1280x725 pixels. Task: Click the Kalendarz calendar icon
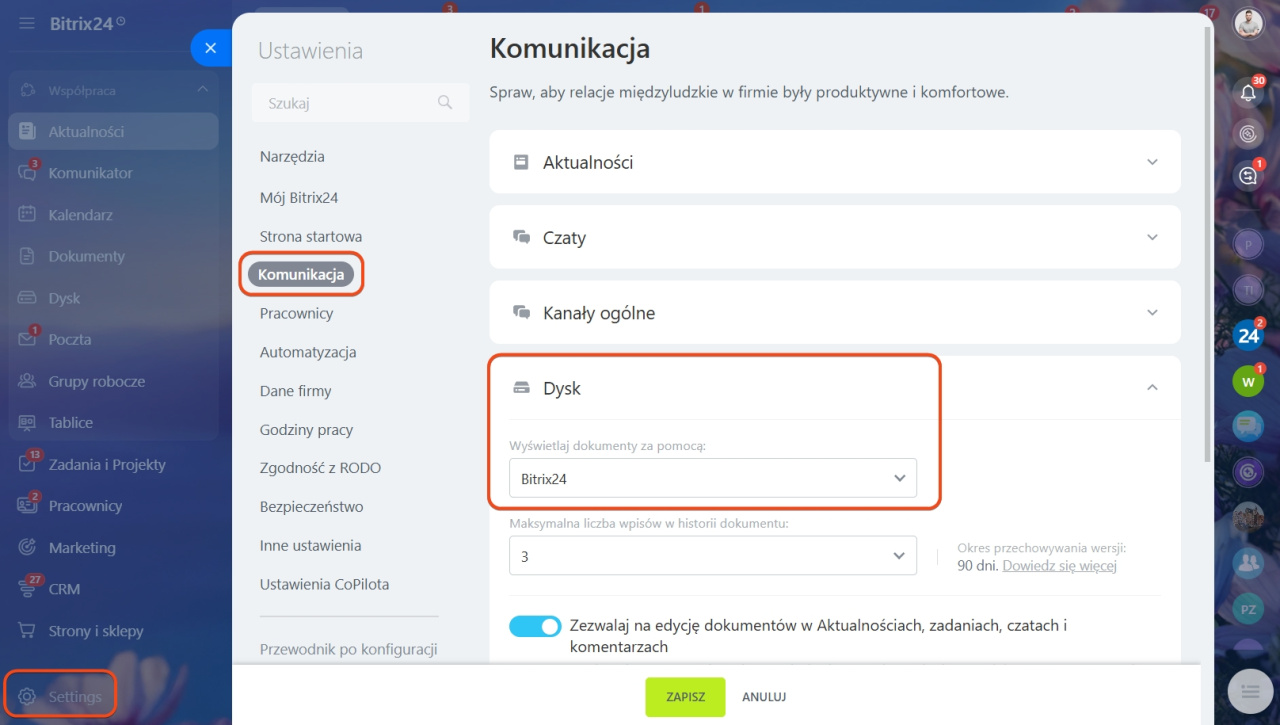[x=27, y=214]
